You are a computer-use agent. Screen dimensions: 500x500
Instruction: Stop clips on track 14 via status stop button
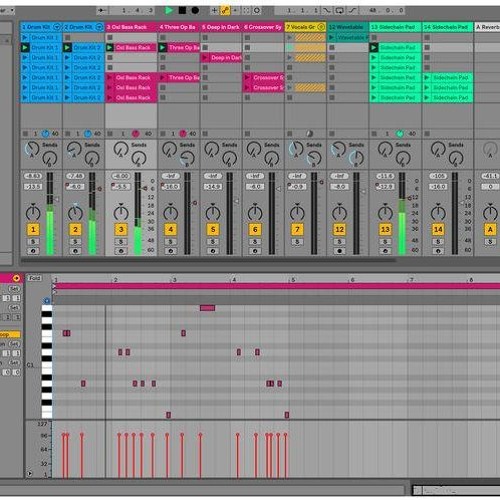[427, 134]
